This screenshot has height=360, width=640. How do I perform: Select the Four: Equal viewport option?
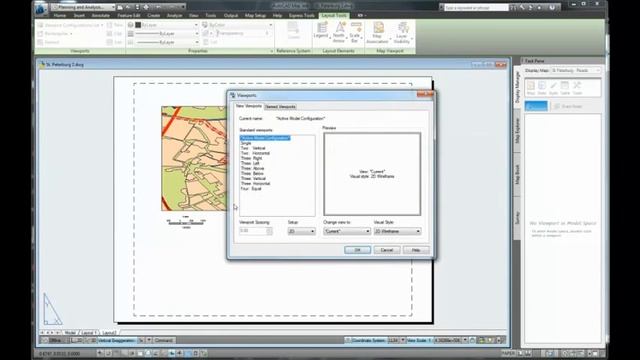click(x=251, y=189)
